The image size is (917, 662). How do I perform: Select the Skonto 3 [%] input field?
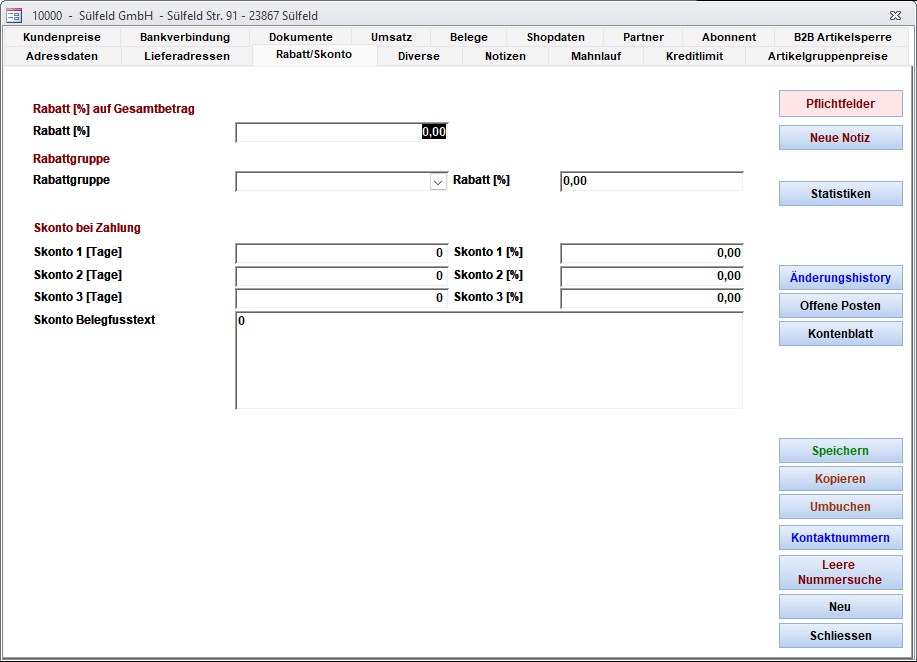pyautogui.click(x=651, y=298)
